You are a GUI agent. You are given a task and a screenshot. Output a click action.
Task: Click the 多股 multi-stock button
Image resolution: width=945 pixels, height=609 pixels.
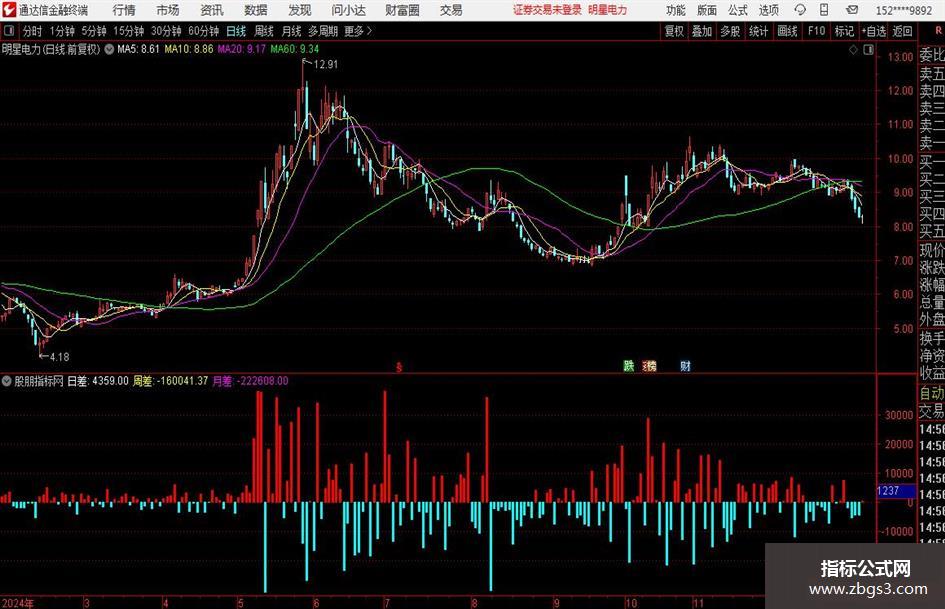pyautogui.click(x=730, y=31)
